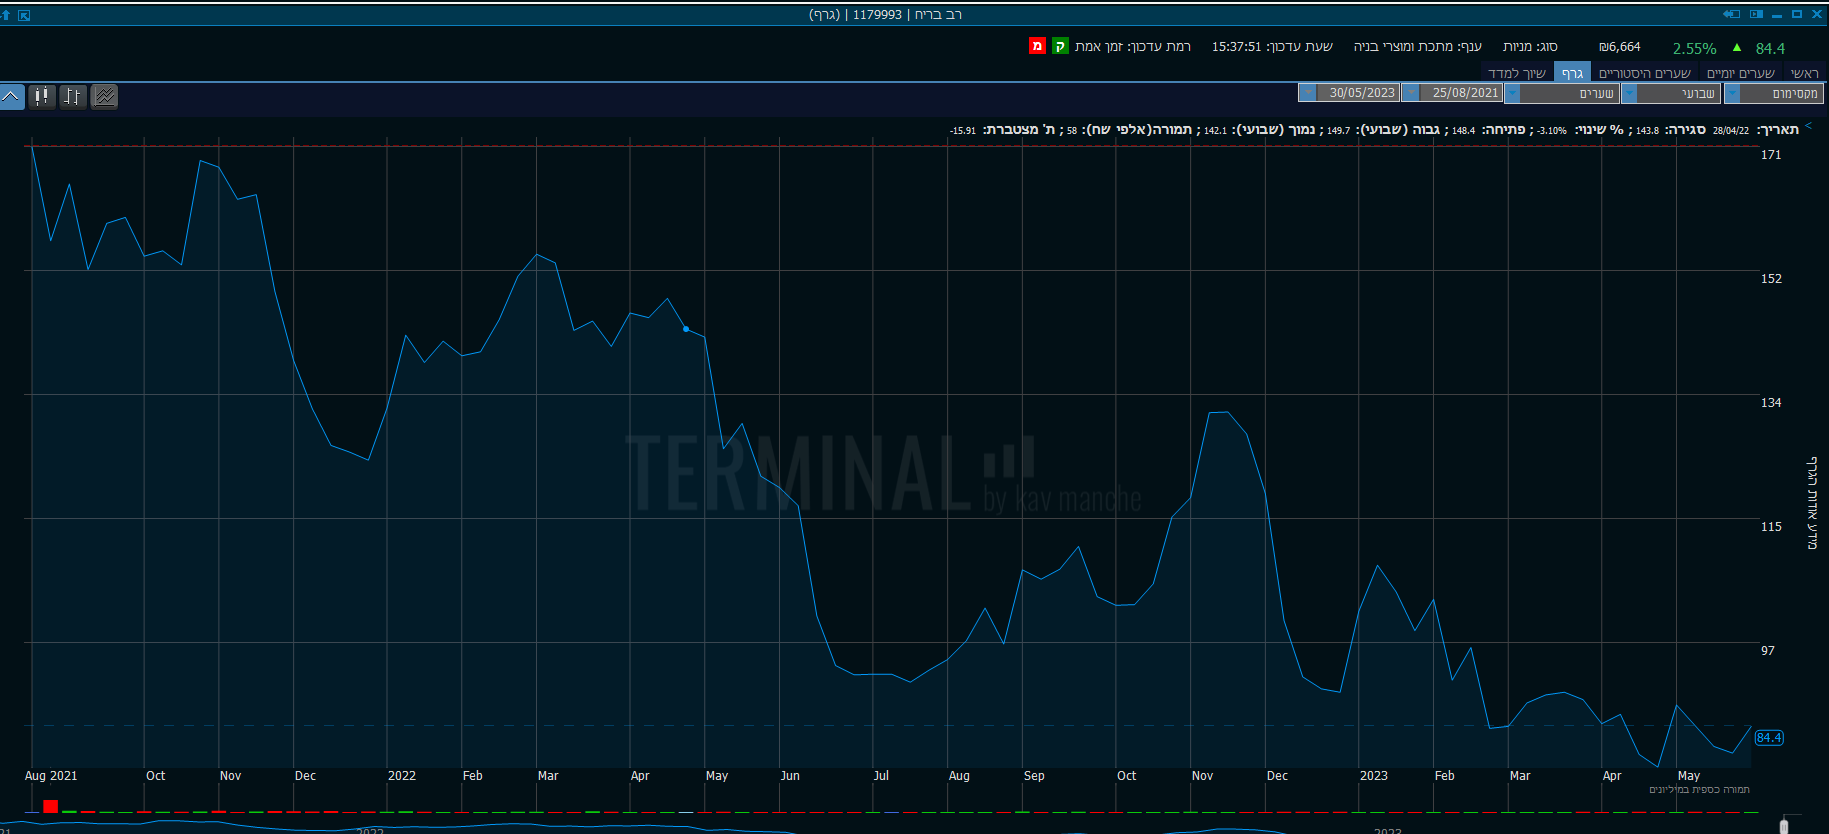Select the OHLC bar chart icon
1829x834 pixels.
click(73, 96)
